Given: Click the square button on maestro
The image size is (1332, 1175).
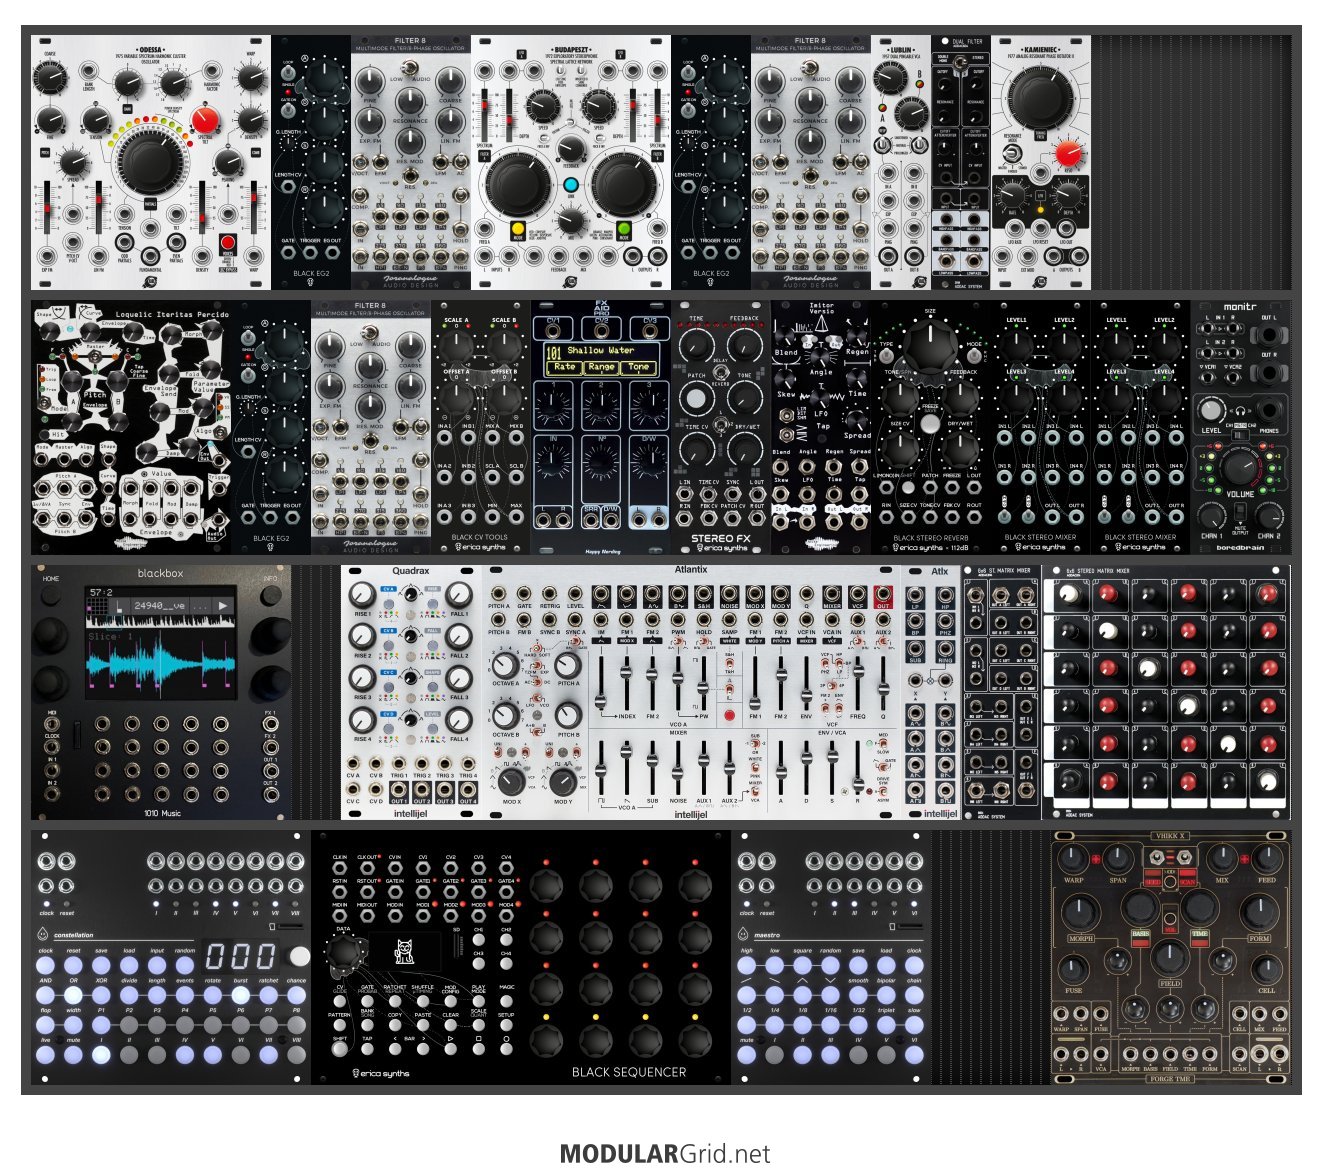Looking at the screenshot, I should (x=802, y=965).
